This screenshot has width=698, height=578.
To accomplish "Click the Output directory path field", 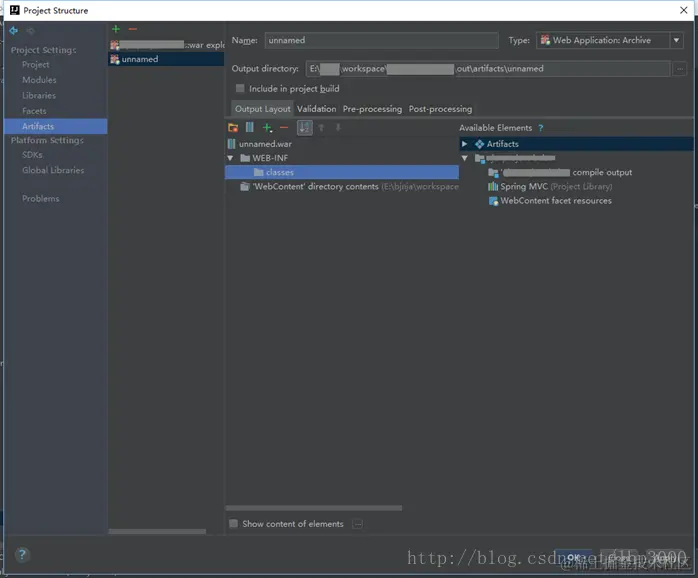I will tap(488, 69).
